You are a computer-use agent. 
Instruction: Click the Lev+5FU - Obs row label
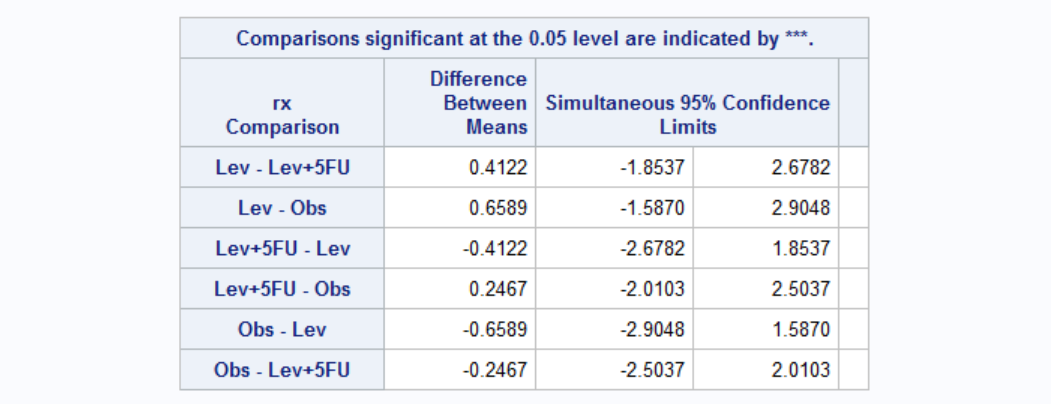282,289
